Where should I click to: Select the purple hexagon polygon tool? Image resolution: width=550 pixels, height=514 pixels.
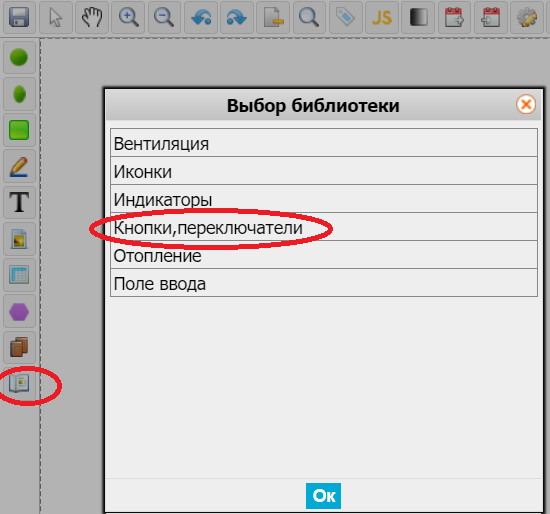[19, 311]
